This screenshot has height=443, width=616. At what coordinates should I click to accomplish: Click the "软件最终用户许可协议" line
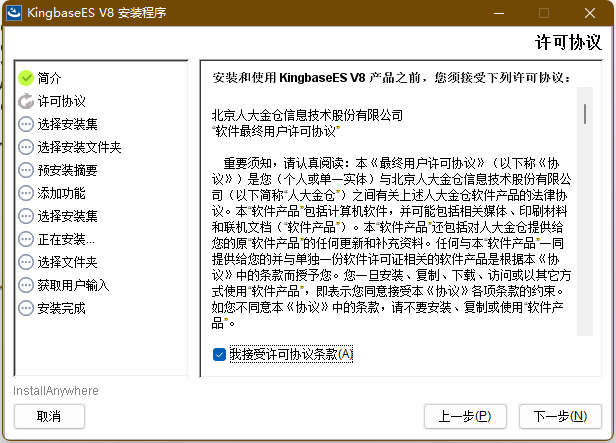pos(276,131)
